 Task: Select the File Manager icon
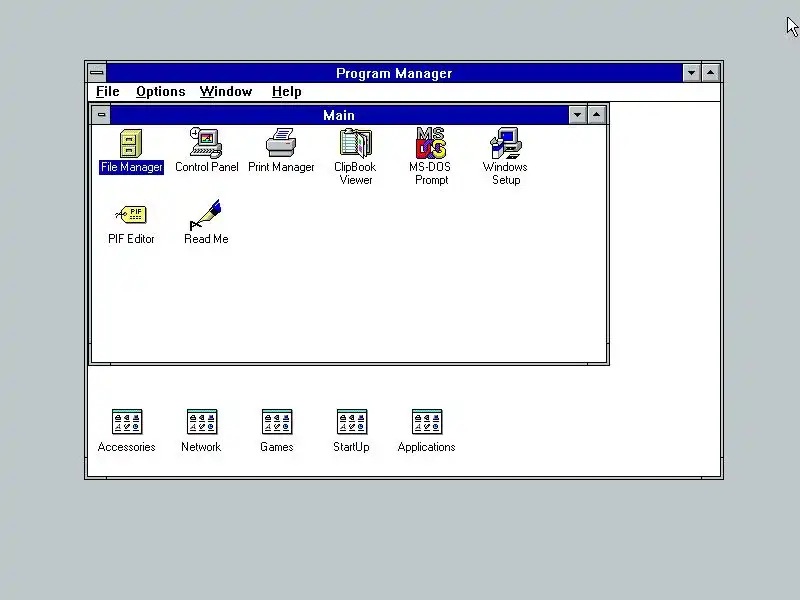131,143
